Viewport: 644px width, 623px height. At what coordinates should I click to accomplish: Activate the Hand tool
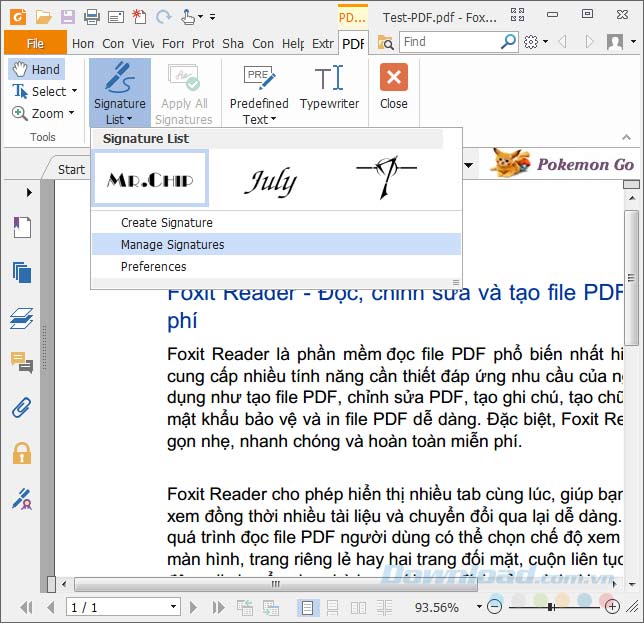(36, 69)
